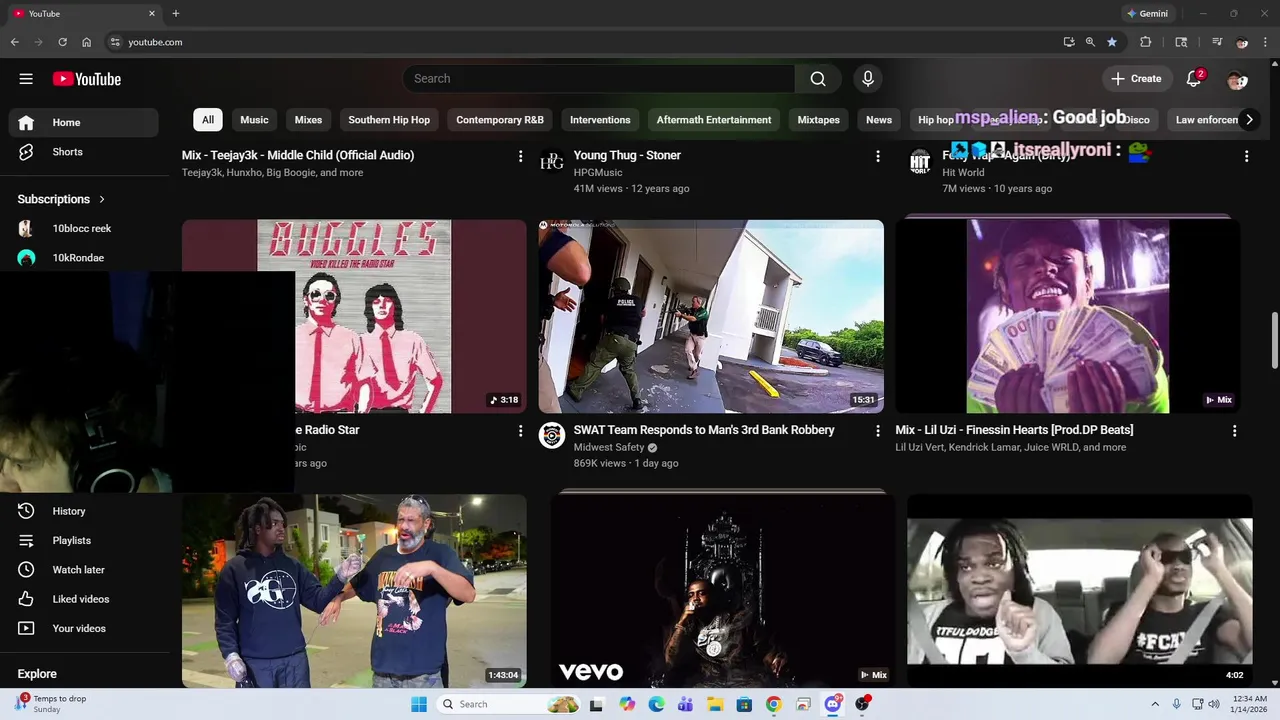Select the Music filter chip
The height and width of the screenshot is (720, 1280).
click(254, 120)
